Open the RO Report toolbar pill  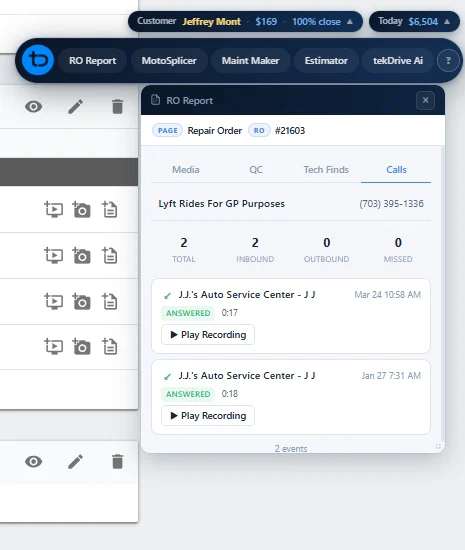click(x=93, y=61)
